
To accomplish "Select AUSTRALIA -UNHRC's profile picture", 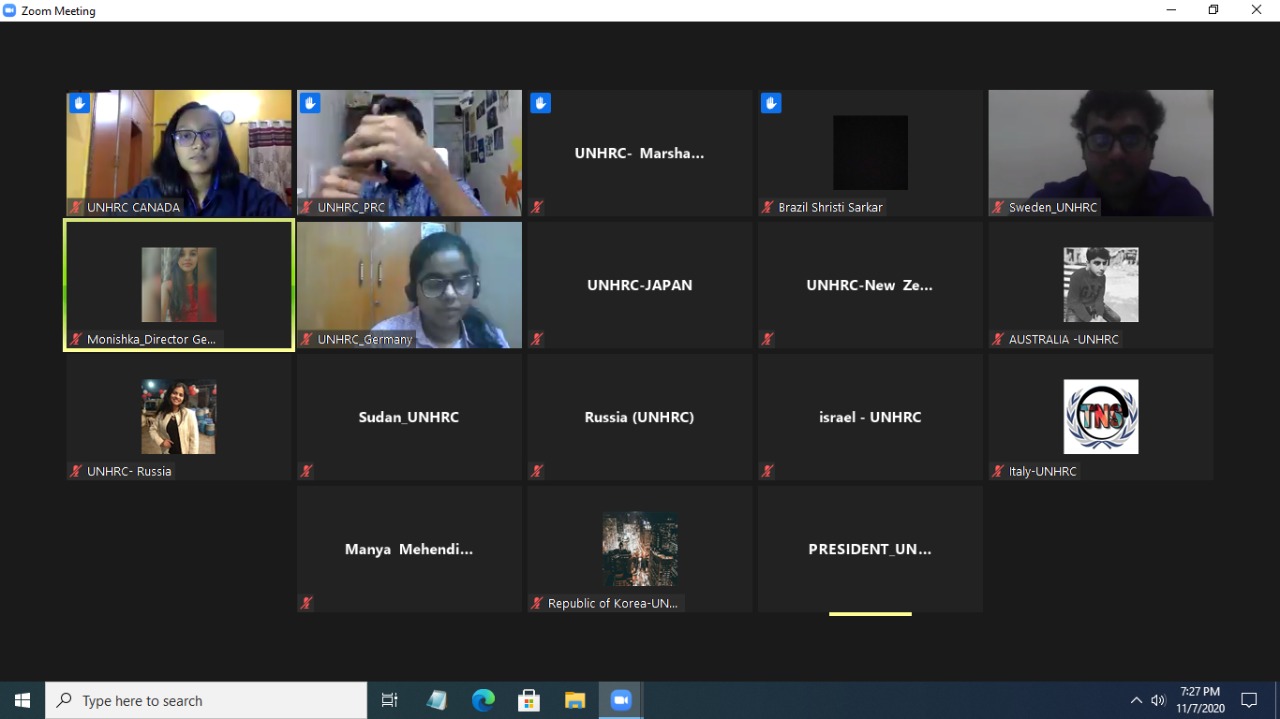I will point(1101,285).
